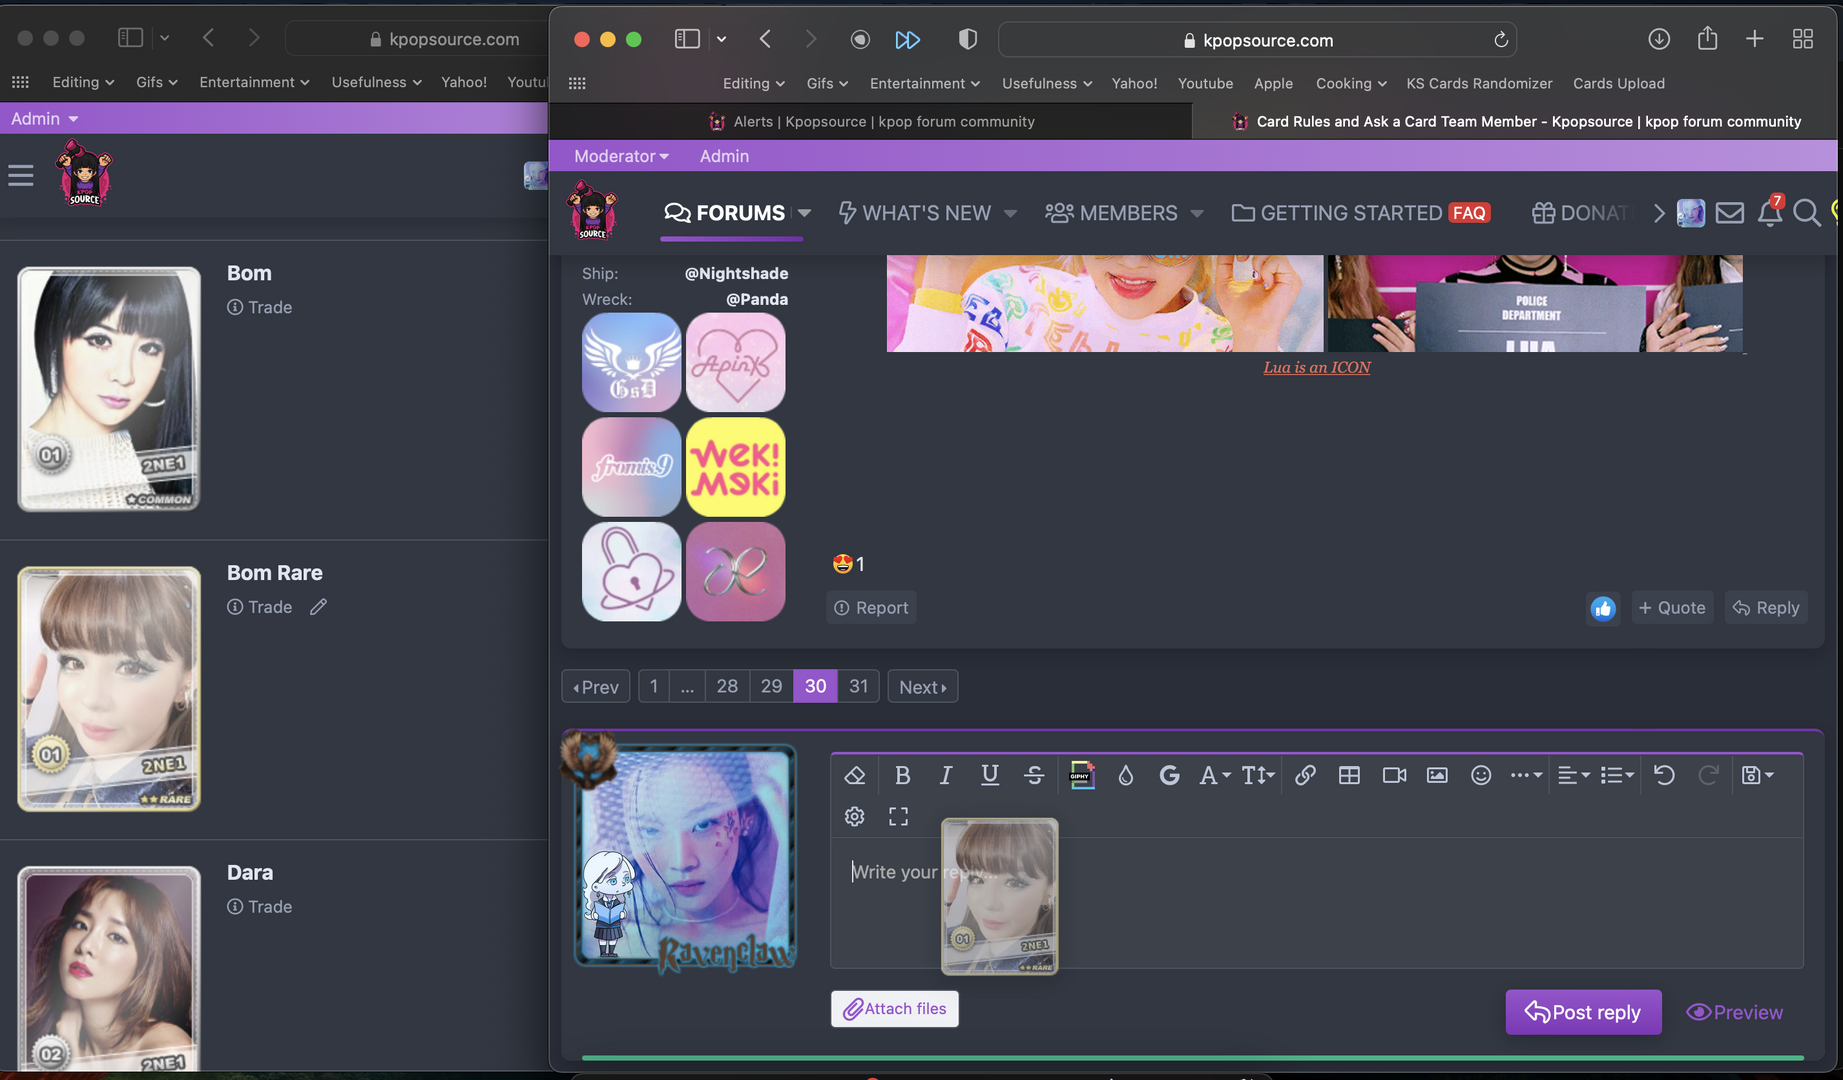The height and width of the screenshot is (1080, 1843).
Task: Open the forum search magnifier icon
Action: [1806, 213]
